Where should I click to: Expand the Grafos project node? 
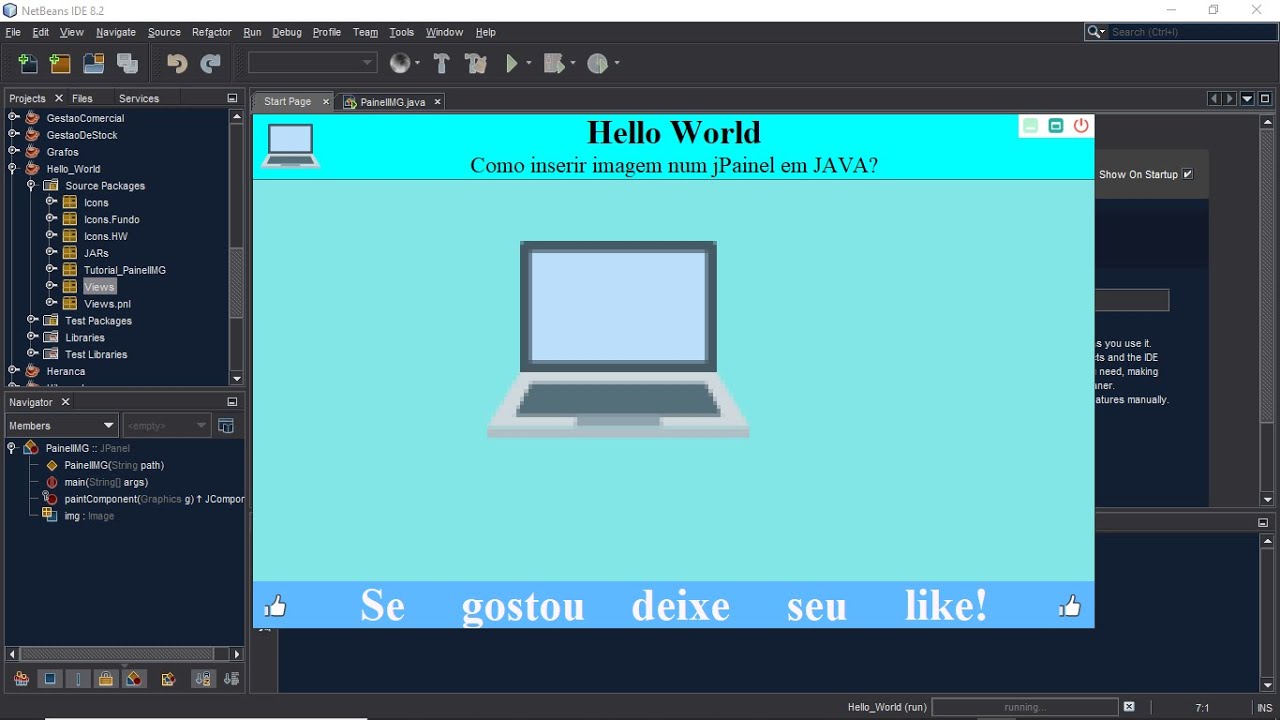14,152
